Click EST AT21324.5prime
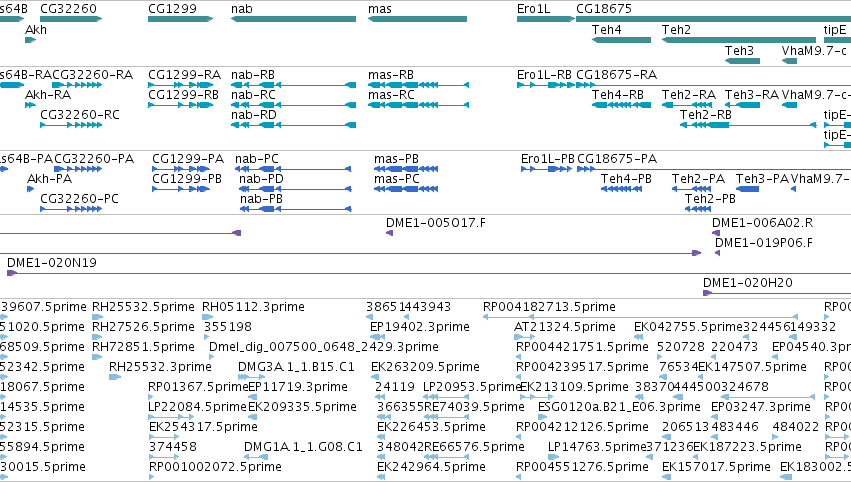Viewport: 851px width, 482px height. click(524, 337)
